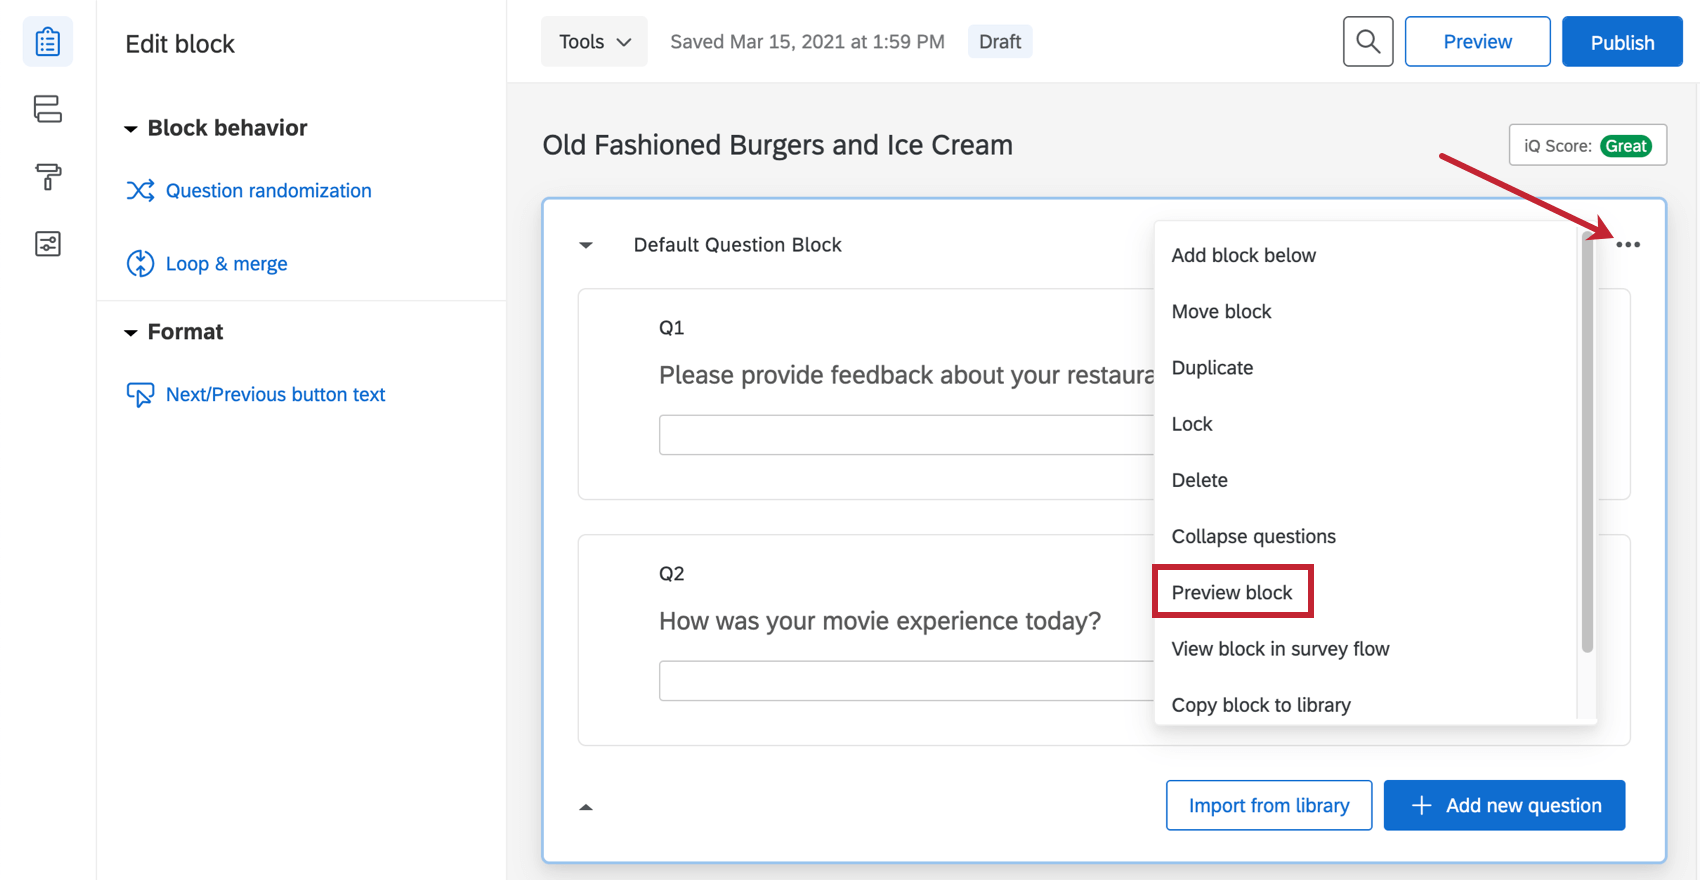Click the Question randomization shuffle icon
The width and height of the screenshot is (1700, 880).
pyautogui.click(x=140, y=190)
